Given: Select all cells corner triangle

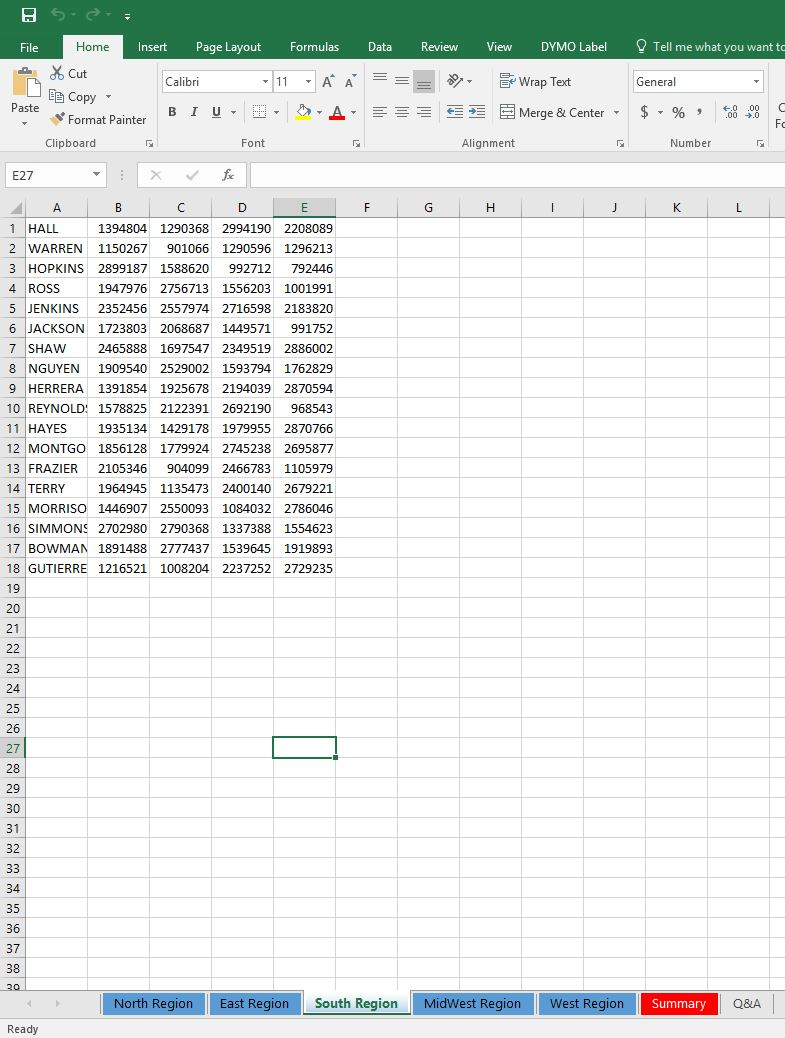Looking at the screenshot, I should click(x=15, y=208).
